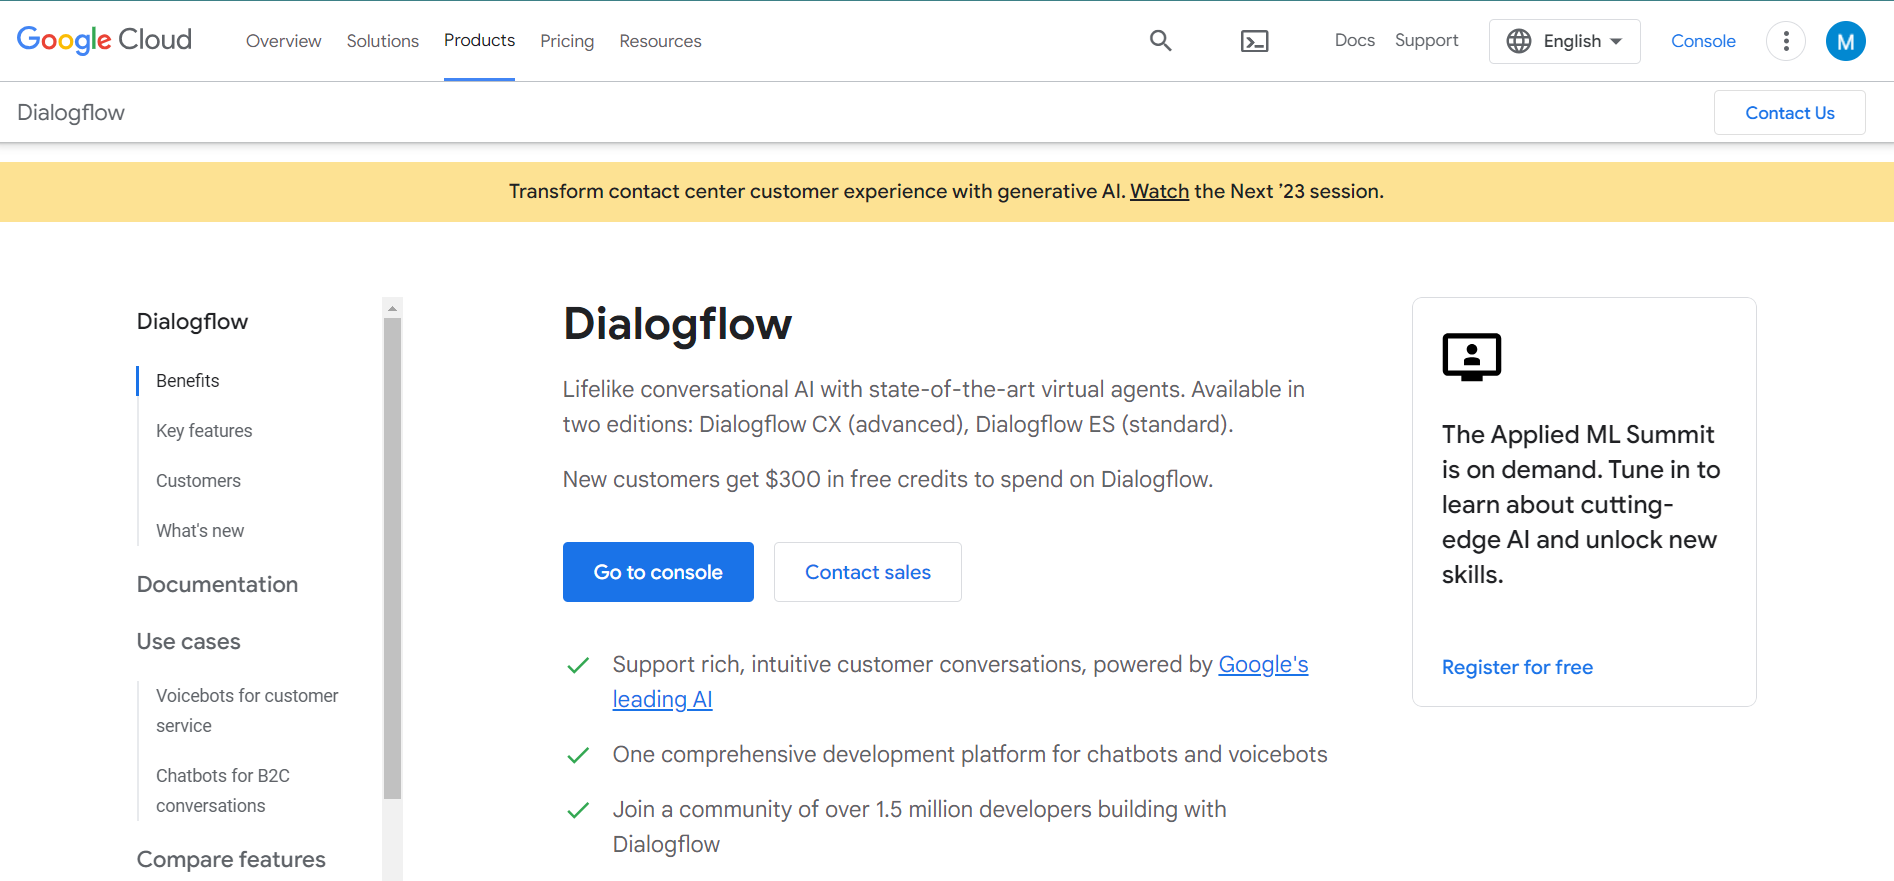Click the Dialogflow main page heading
The image size is (1894, 881).
pos(677,324)
